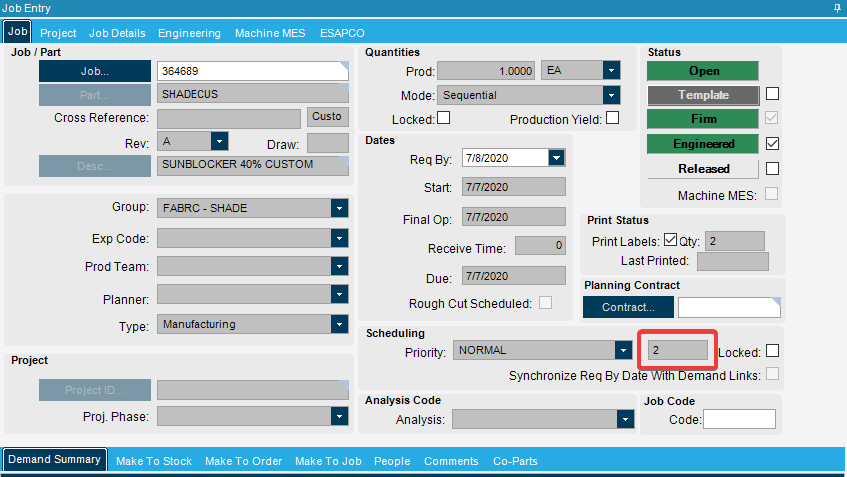The image size is (847, 477).
Task: Switch to the Project tab
Action: [58, 33]
